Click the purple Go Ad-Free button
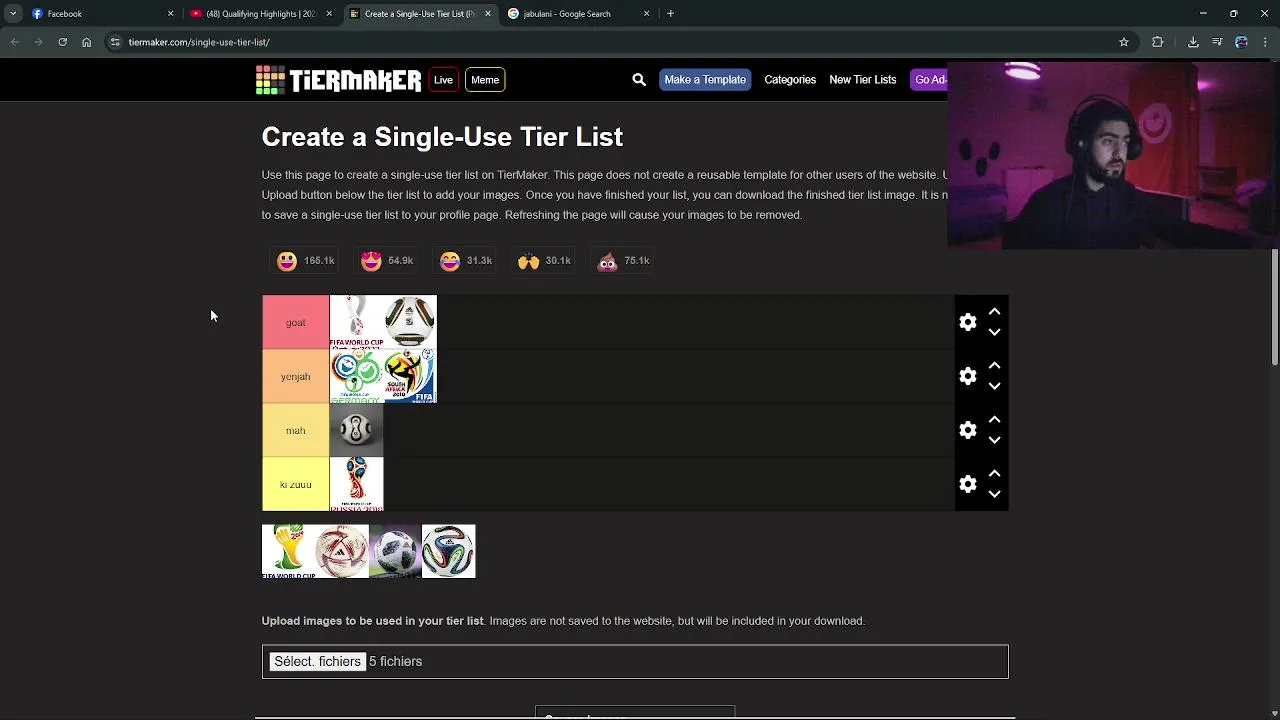1280x720 pixels. (x=929, y=80)
